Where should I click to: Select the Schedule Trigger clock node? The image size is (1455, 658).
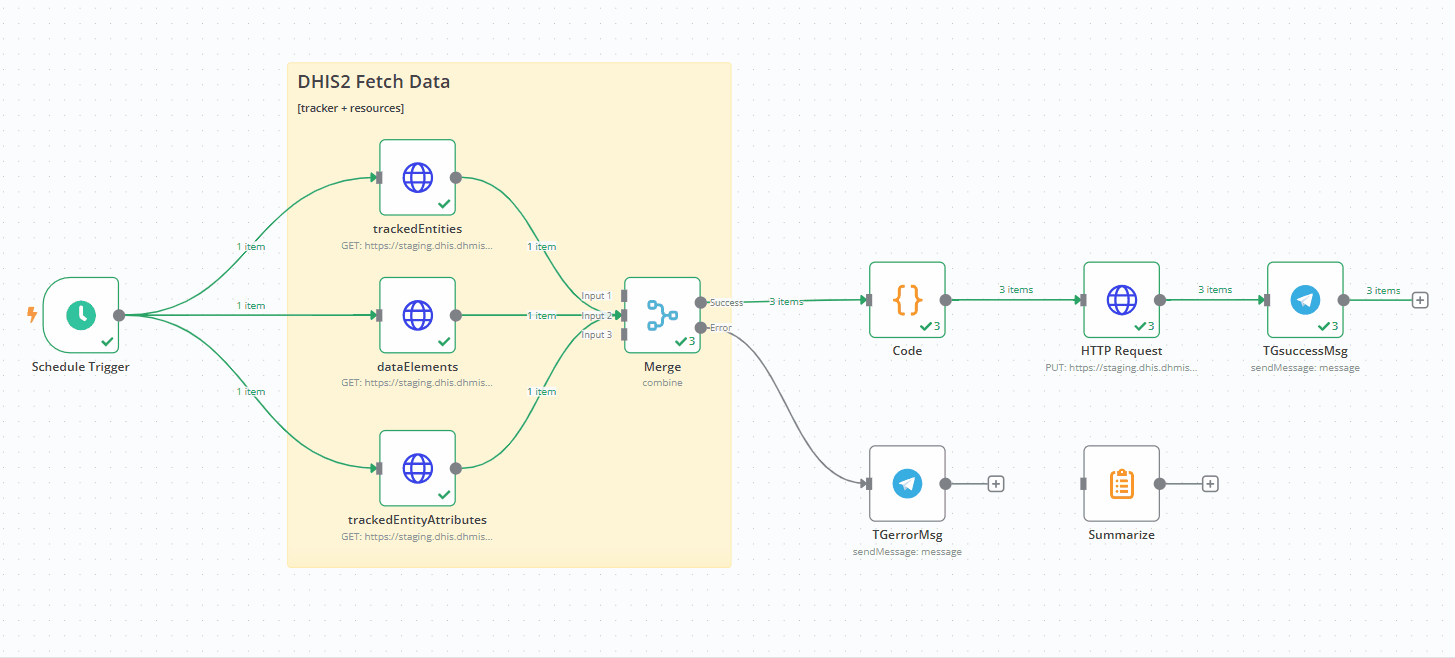pos(81,315)
